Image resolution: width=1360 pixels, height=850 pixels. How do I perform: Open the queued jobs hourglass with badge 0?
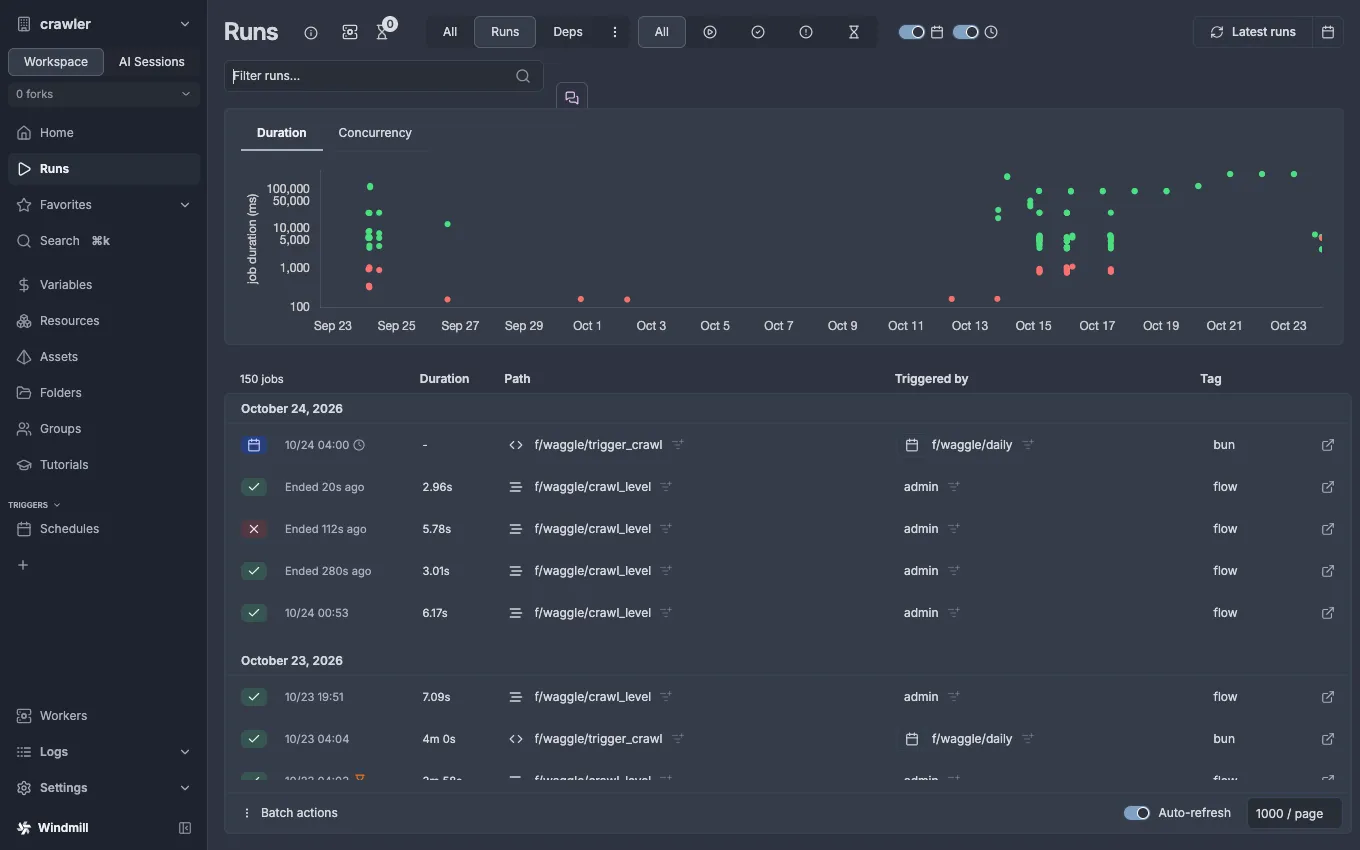[x=383, y=32]
